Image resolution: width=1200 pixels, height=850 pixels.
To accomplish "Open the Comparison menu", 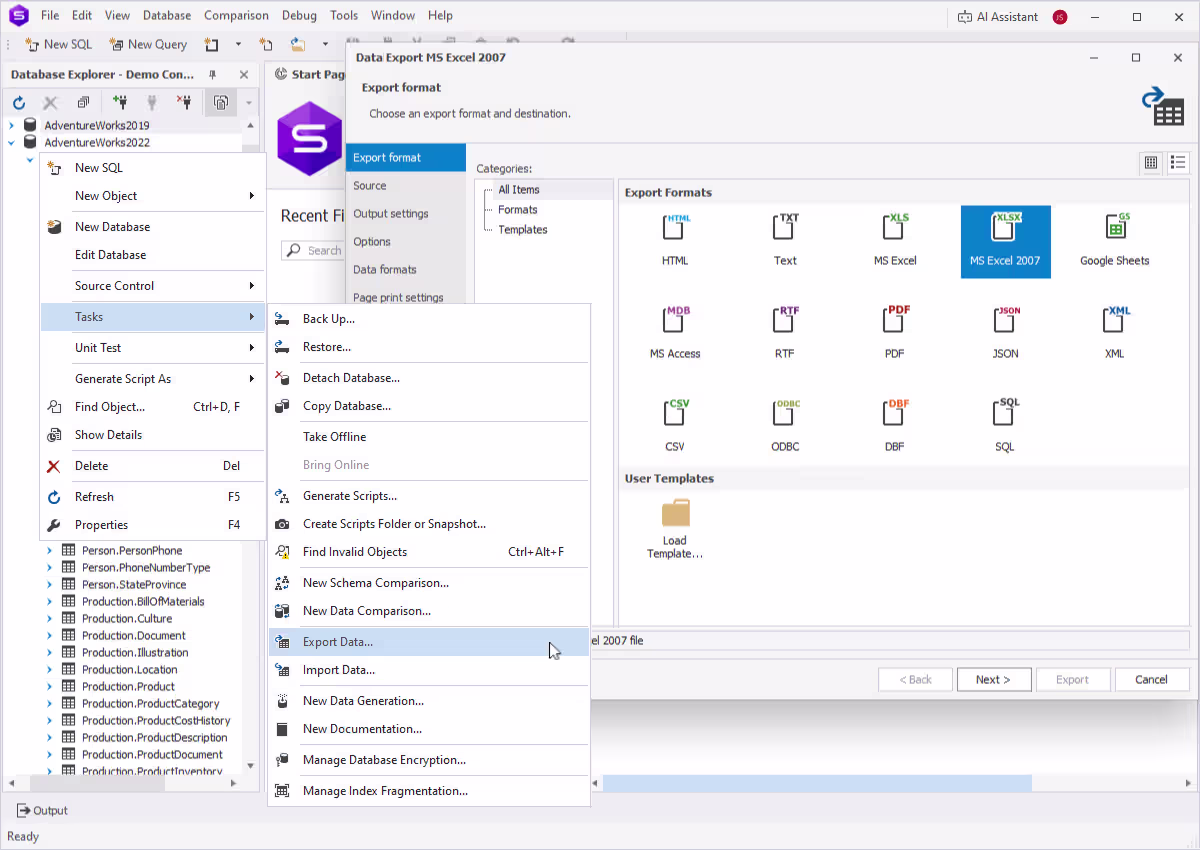I will (x=236, y=16).
